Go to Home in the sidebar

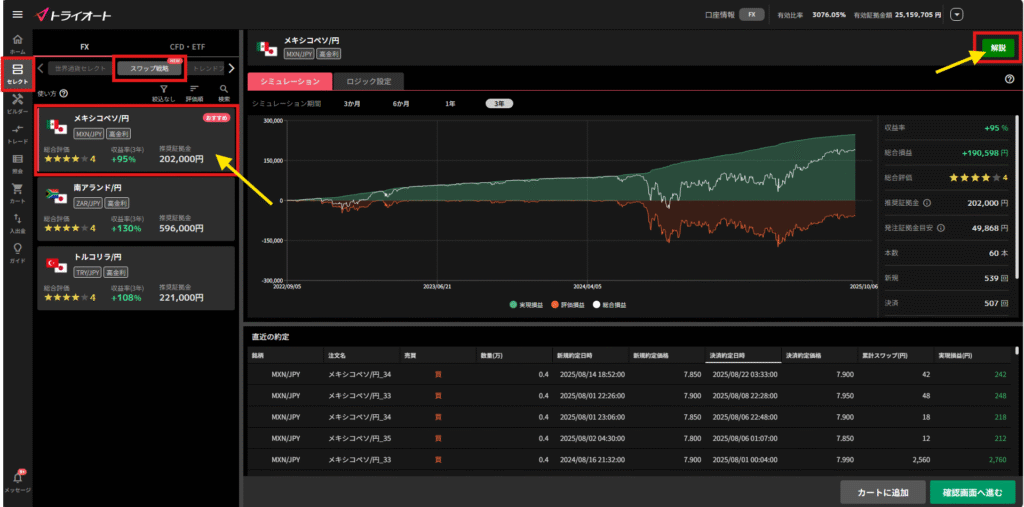(17, 43)
